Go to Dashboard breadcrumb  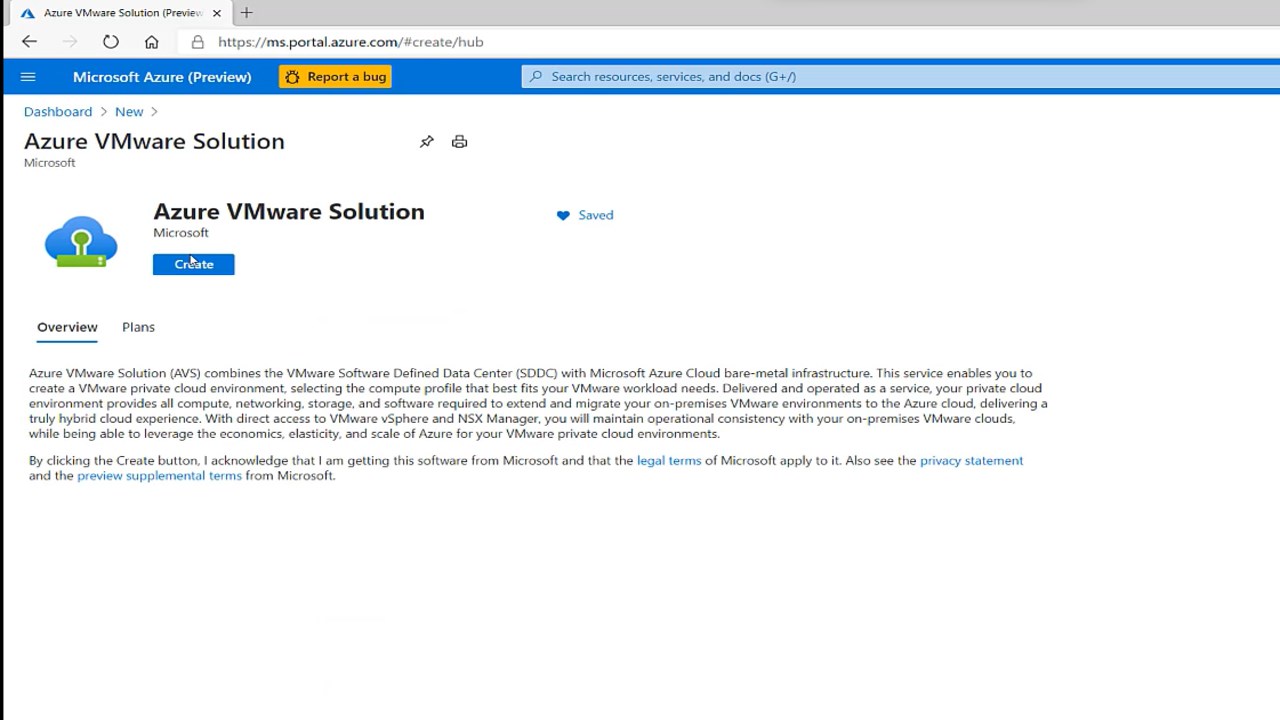tap(58, 111)
